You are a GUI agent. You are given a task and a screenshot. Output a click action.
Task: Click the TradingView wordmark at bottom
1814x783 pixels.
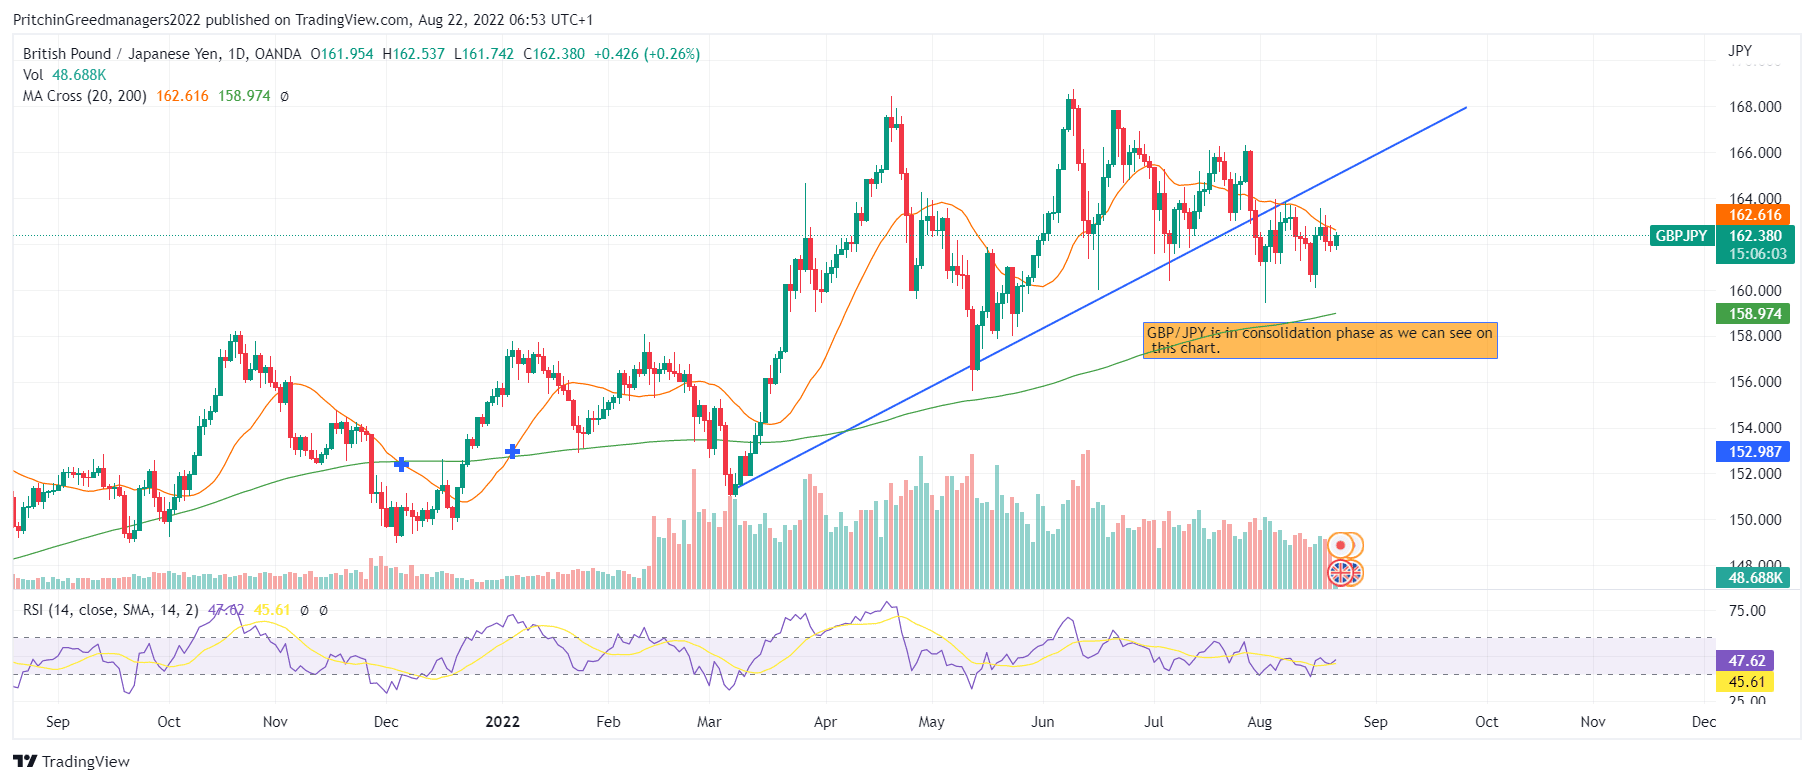86,762
